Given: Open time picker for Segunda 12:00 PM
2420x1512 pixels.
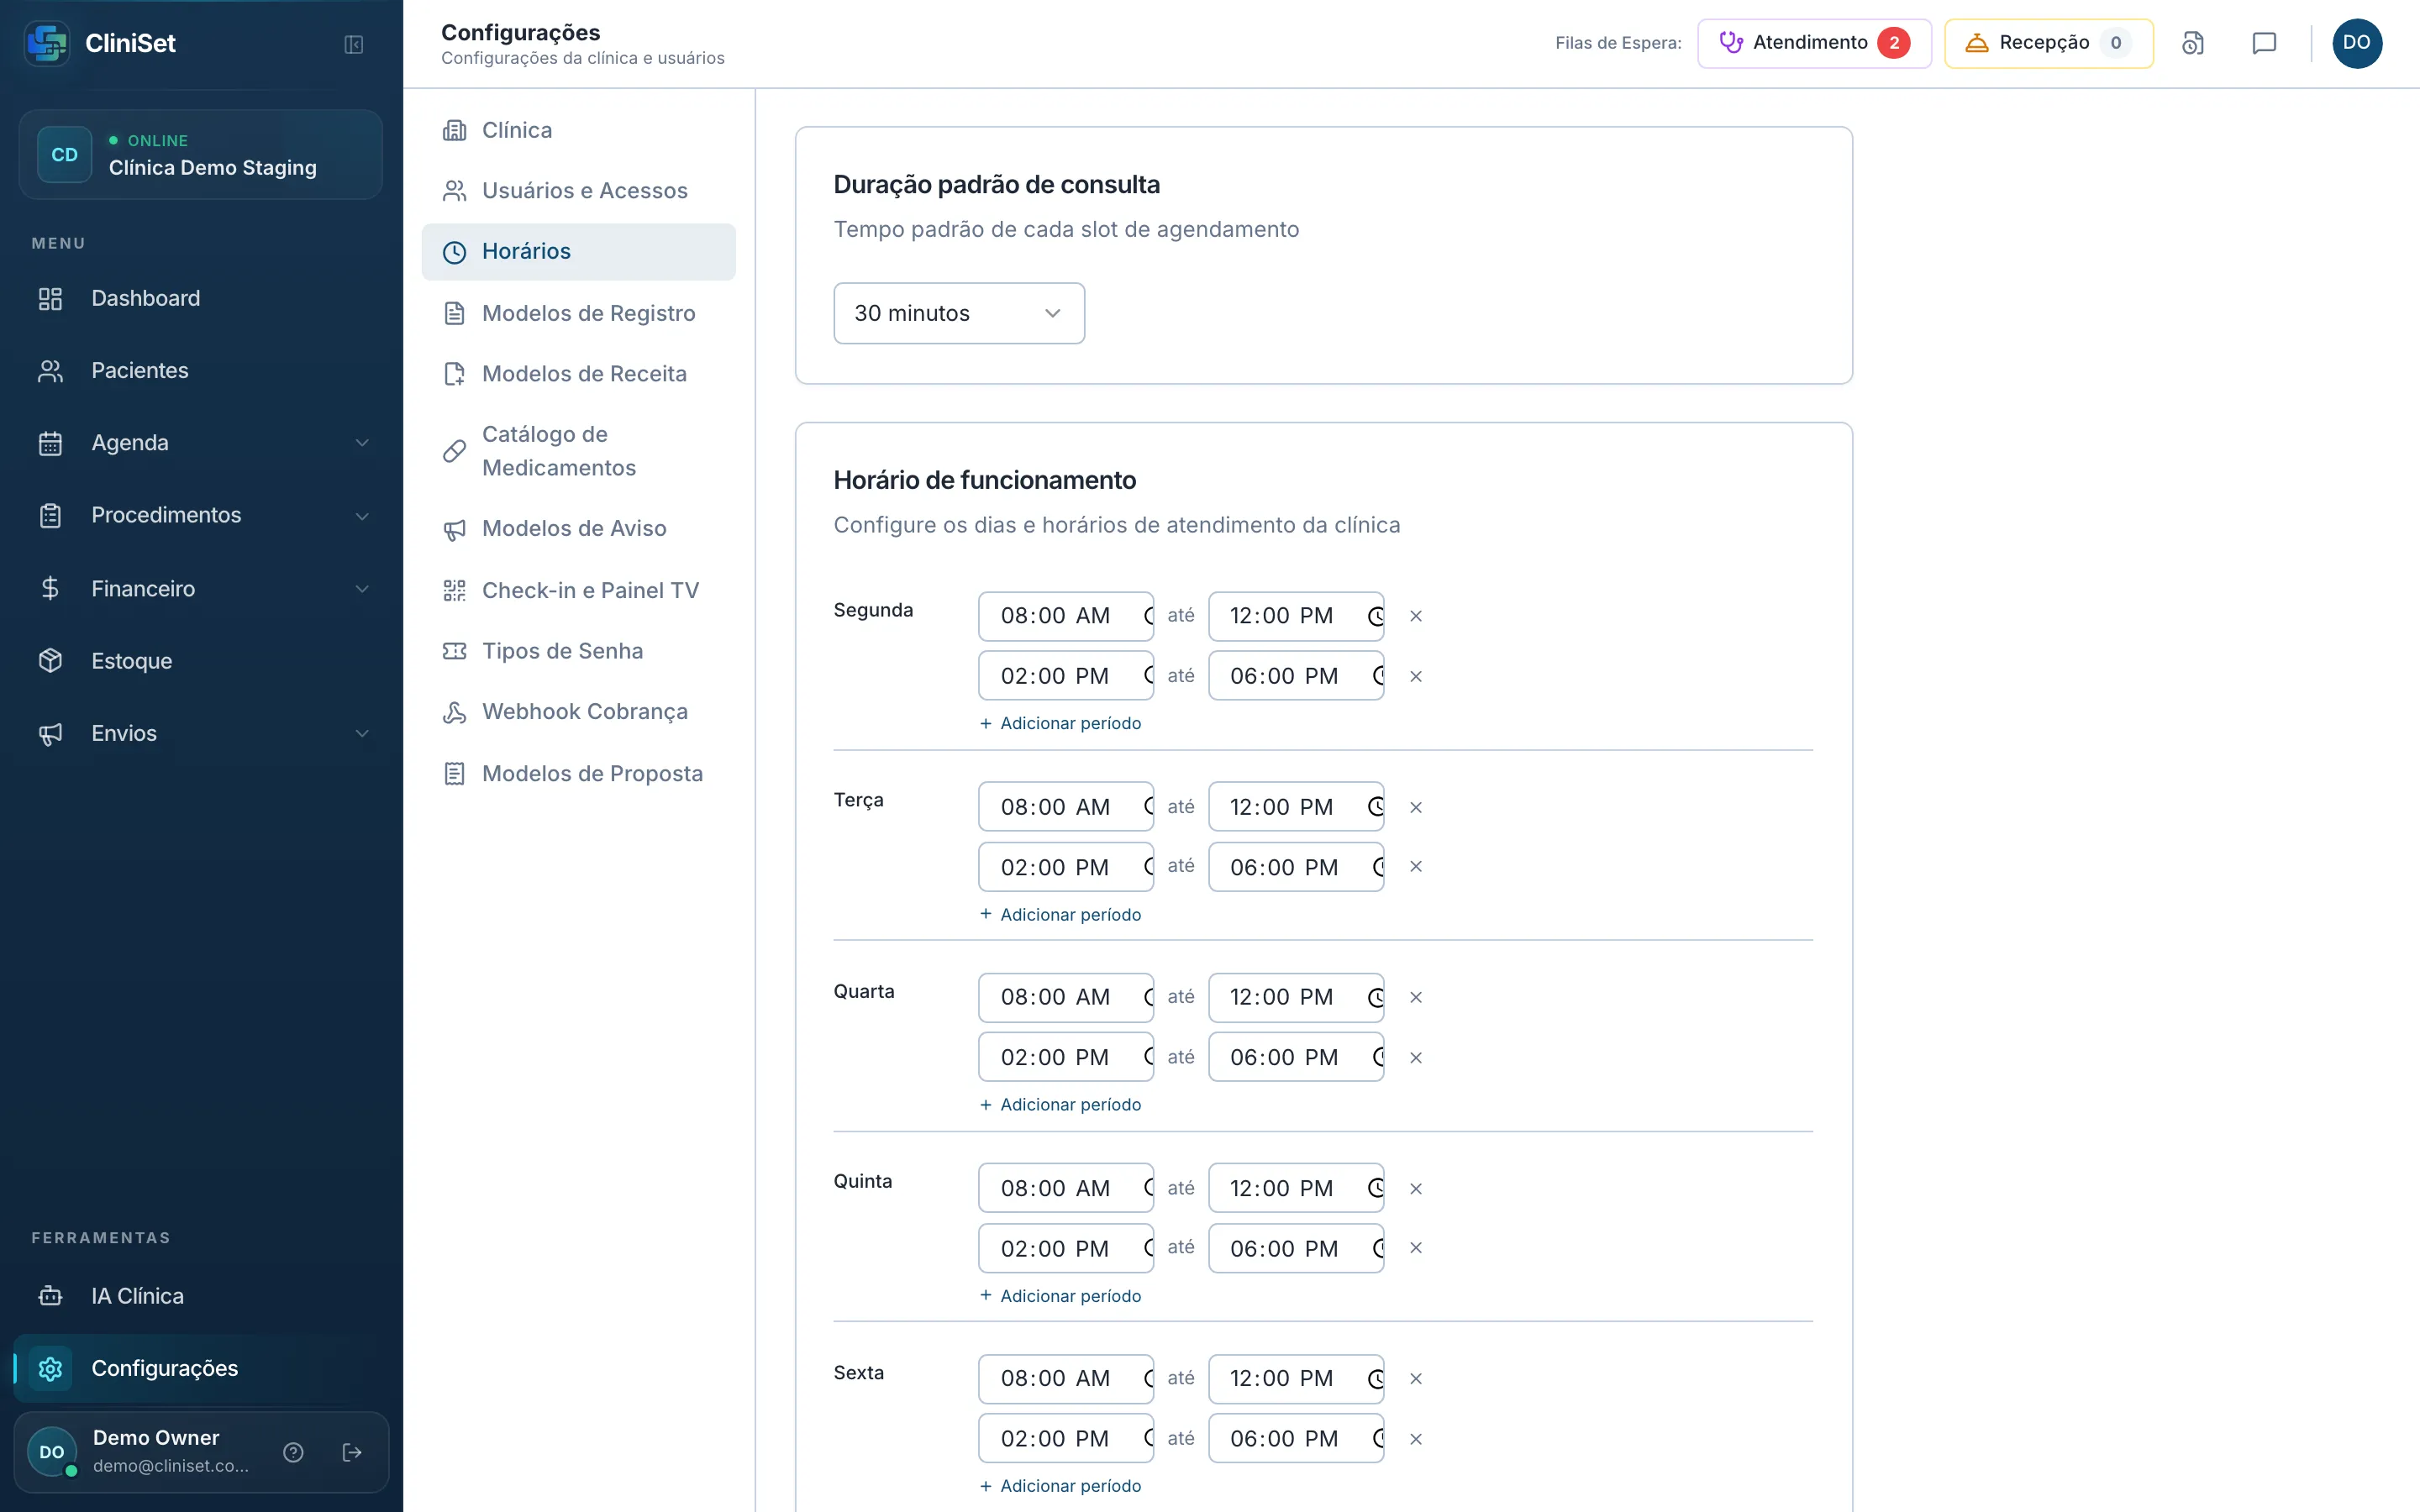Looking at the screenshot, I should coord(1375,616).
